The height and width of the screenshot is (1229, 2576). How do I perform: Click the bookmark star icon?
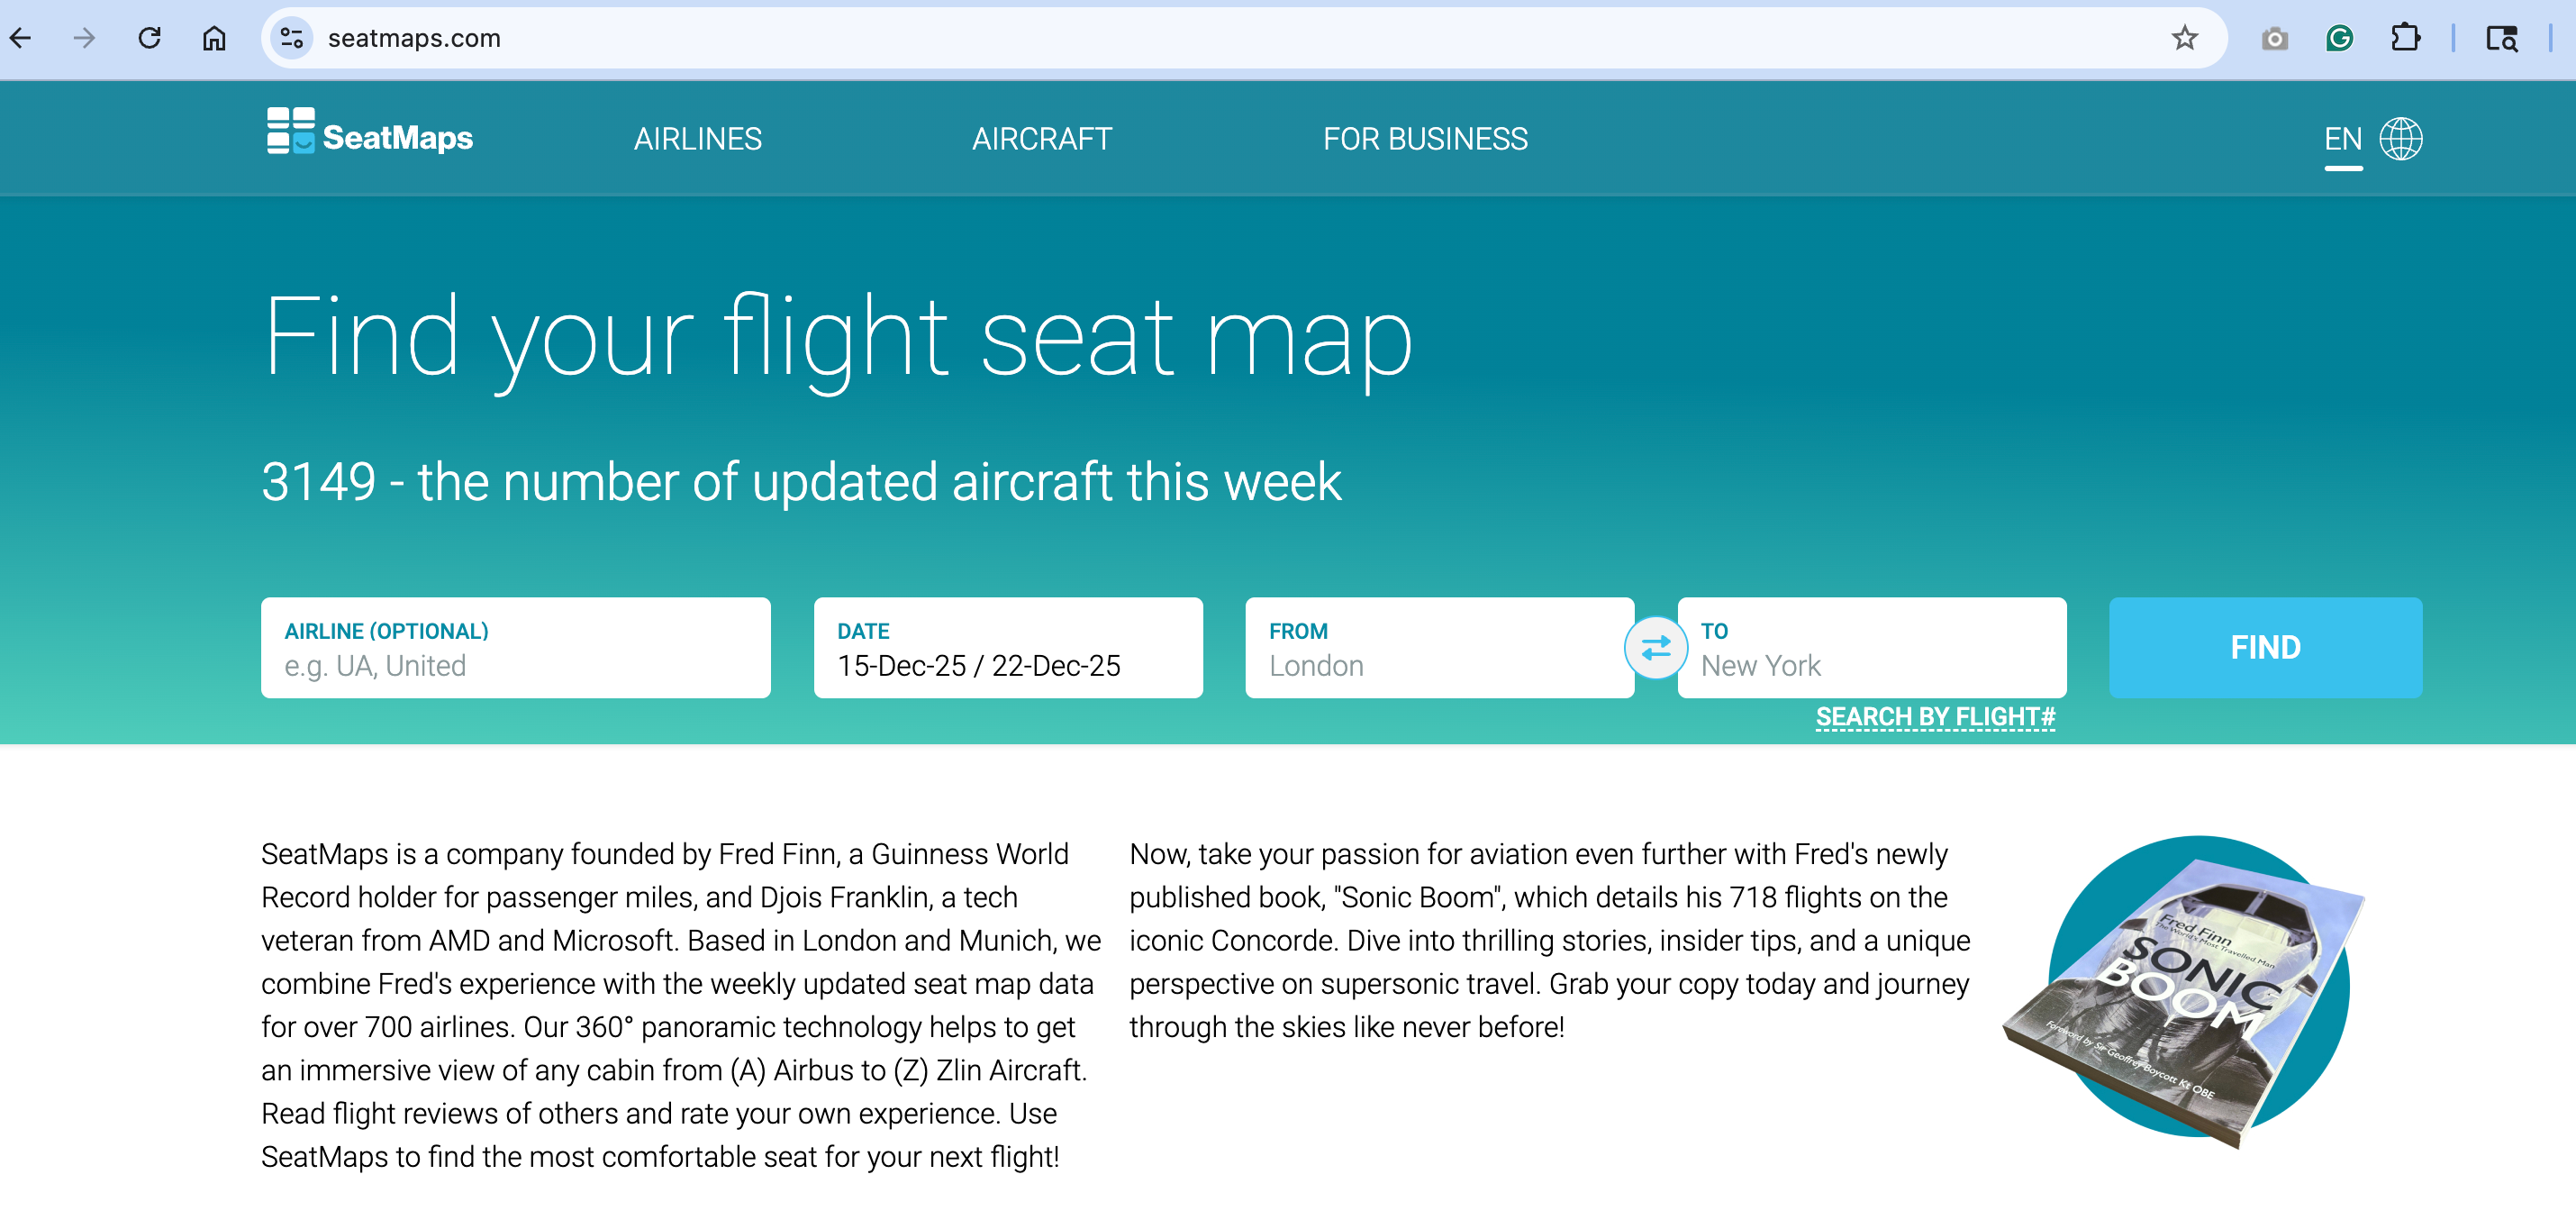[2185, 38]
